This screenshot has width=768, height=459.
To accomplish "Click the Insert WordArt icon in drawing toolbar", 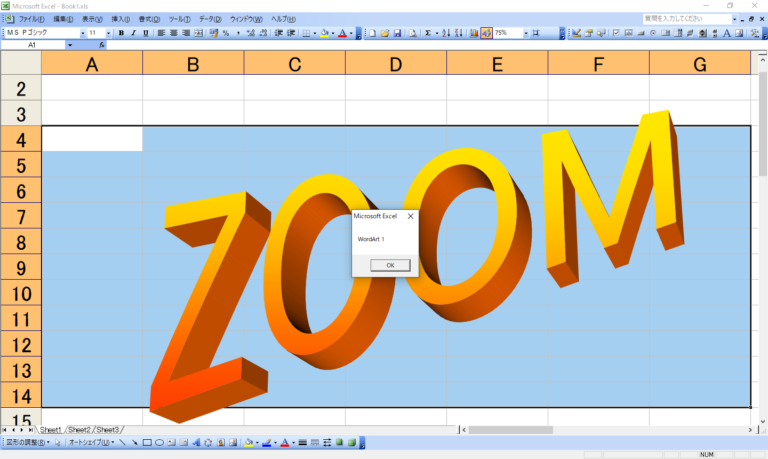I will coord(196,442).
